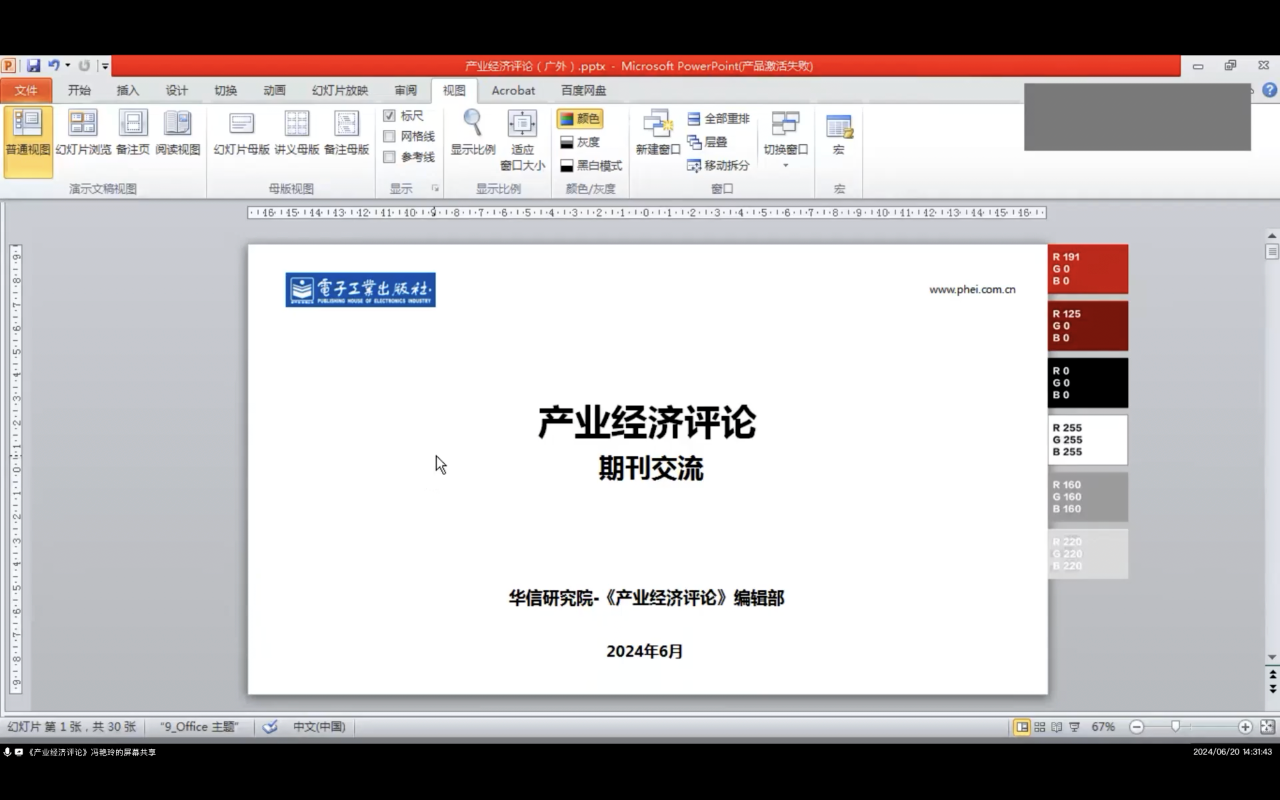Expand the Switch Windows (切换窗口) dropdown
This screenshot has height=800, width=1280.
point(785,150)
